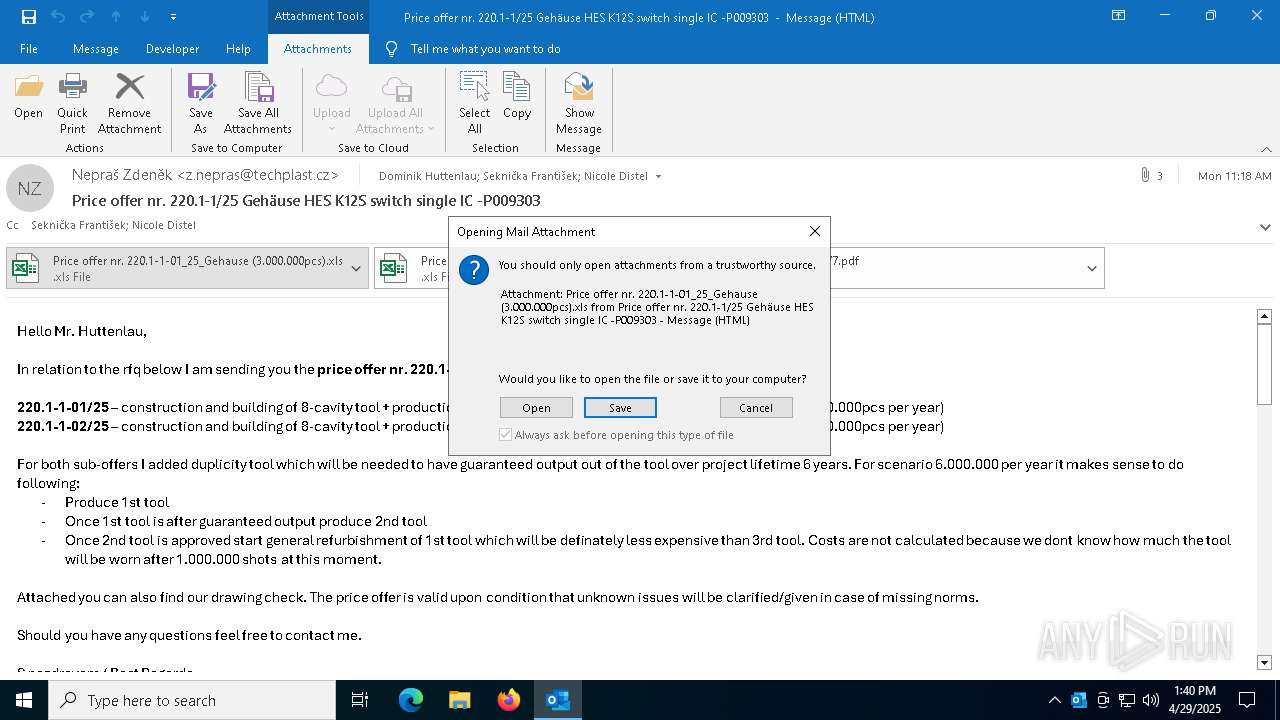Screen dimensions: 1280x720
Task: Click the Quick Print icon
Action: coord(72,103)
